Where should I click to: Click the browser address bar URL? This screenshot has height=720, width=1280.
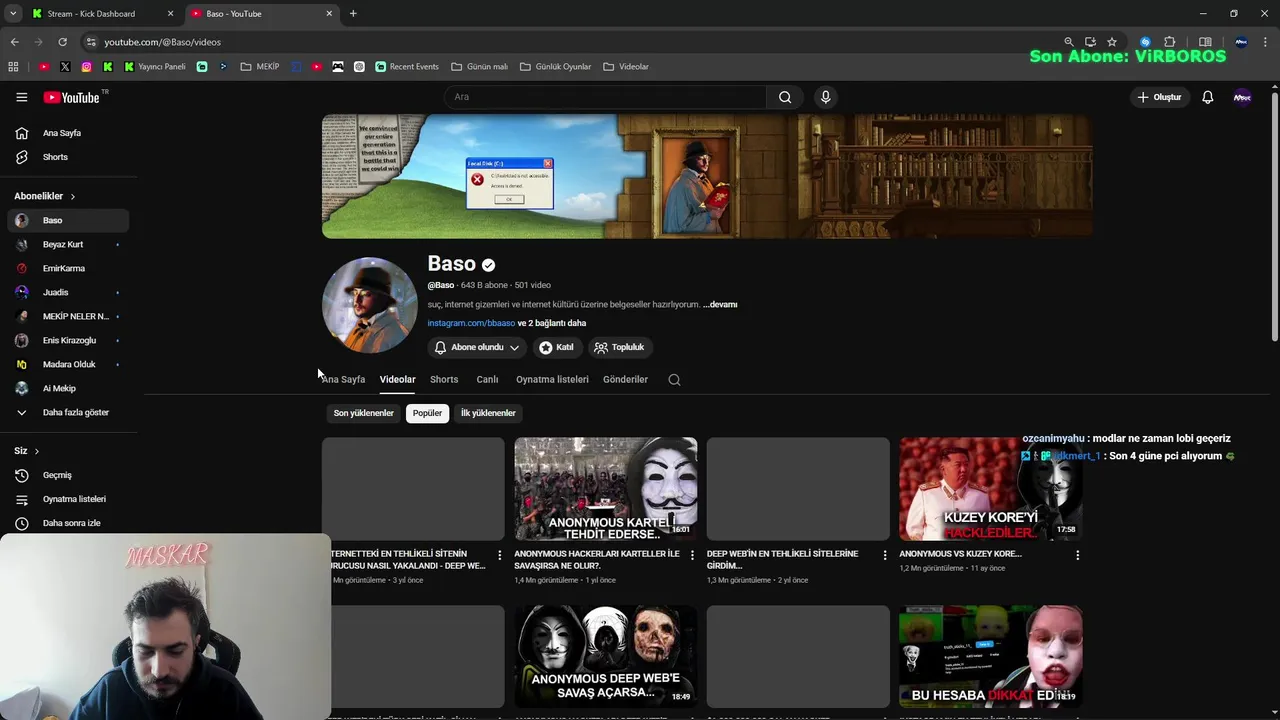tap(162, 42)
